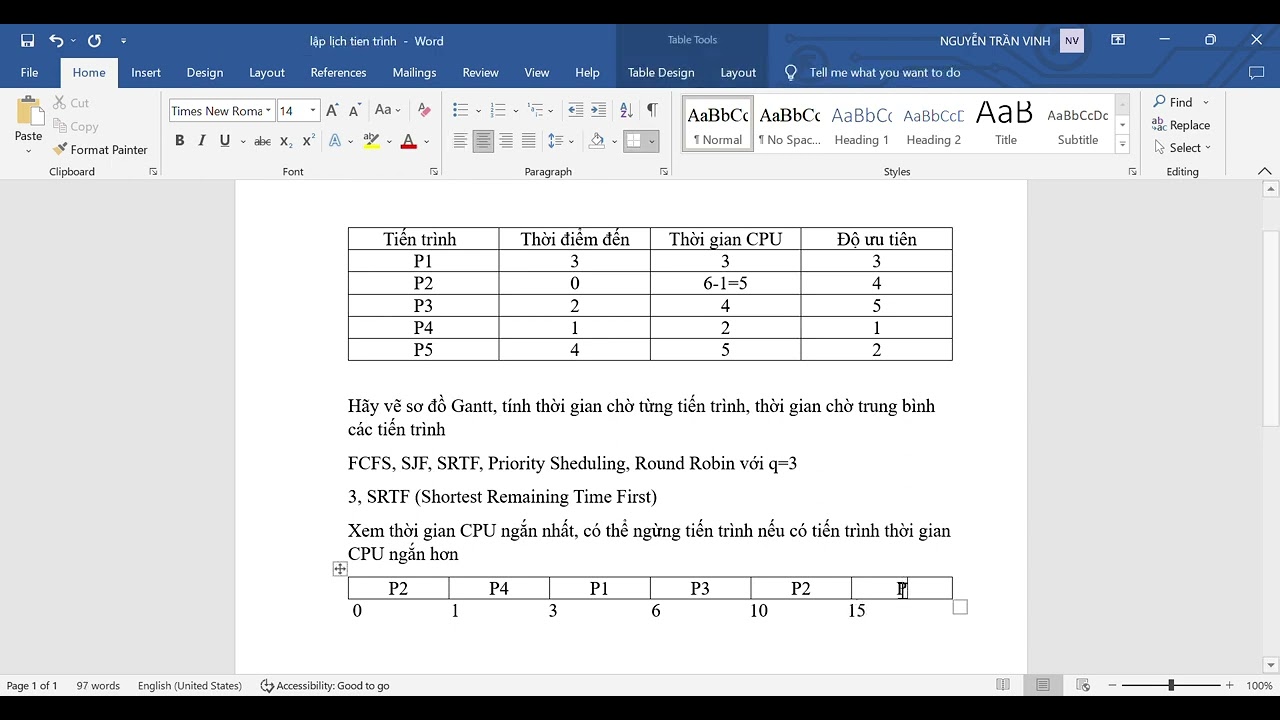This screenshot has width=1280, height=720.
Task: Justify the paragraph text
Action: click(529, 141)
